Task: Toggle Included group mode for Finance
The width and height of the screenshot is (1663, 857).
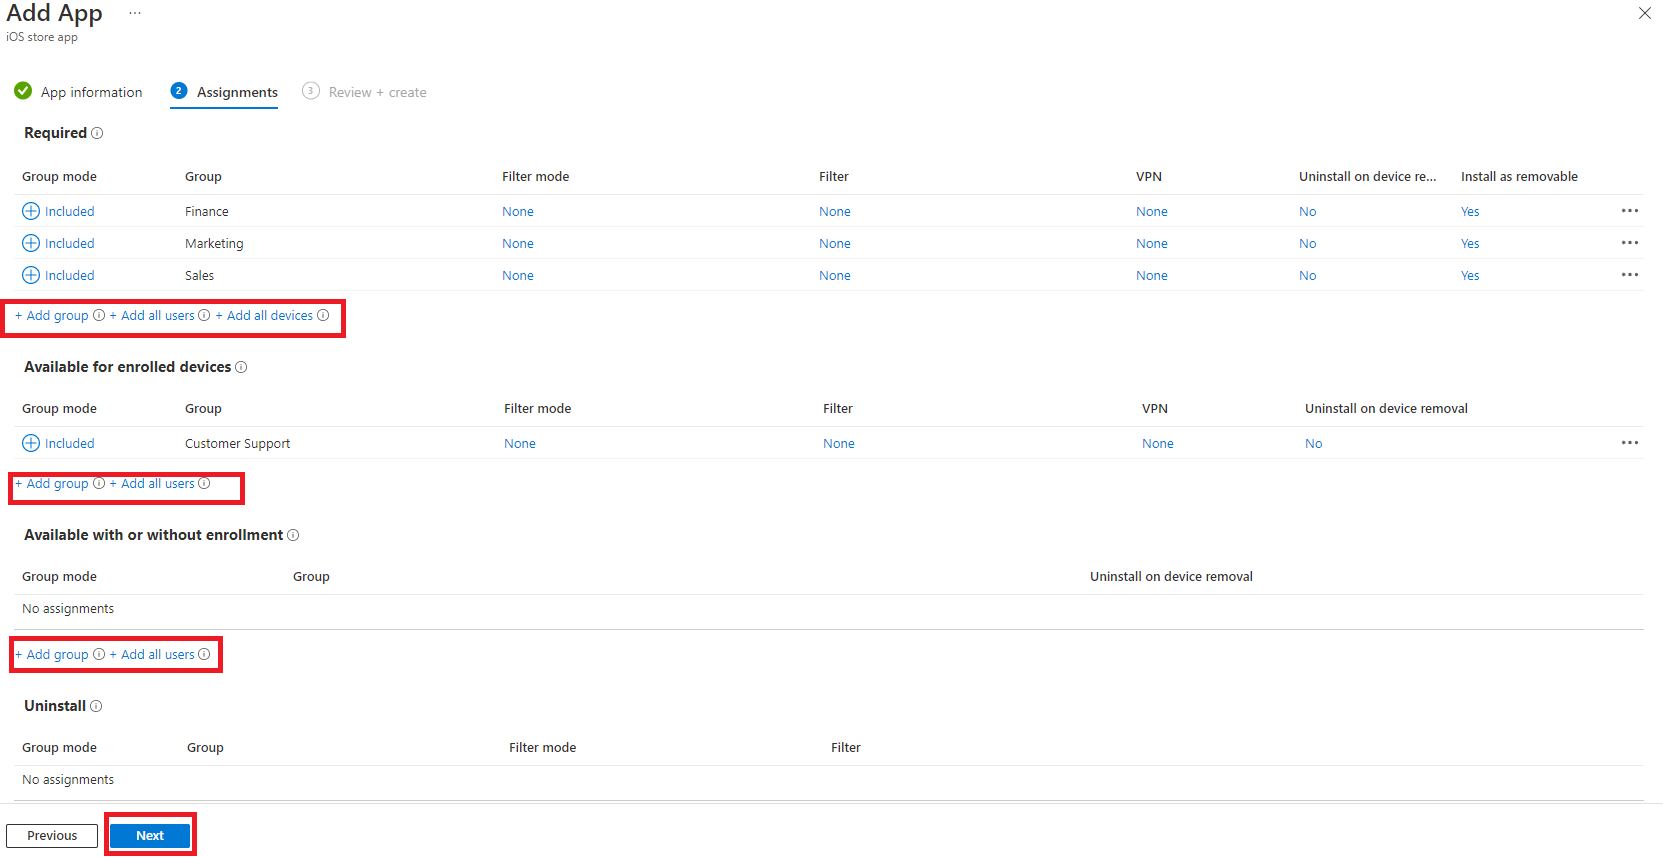Action: click(58, 211)
